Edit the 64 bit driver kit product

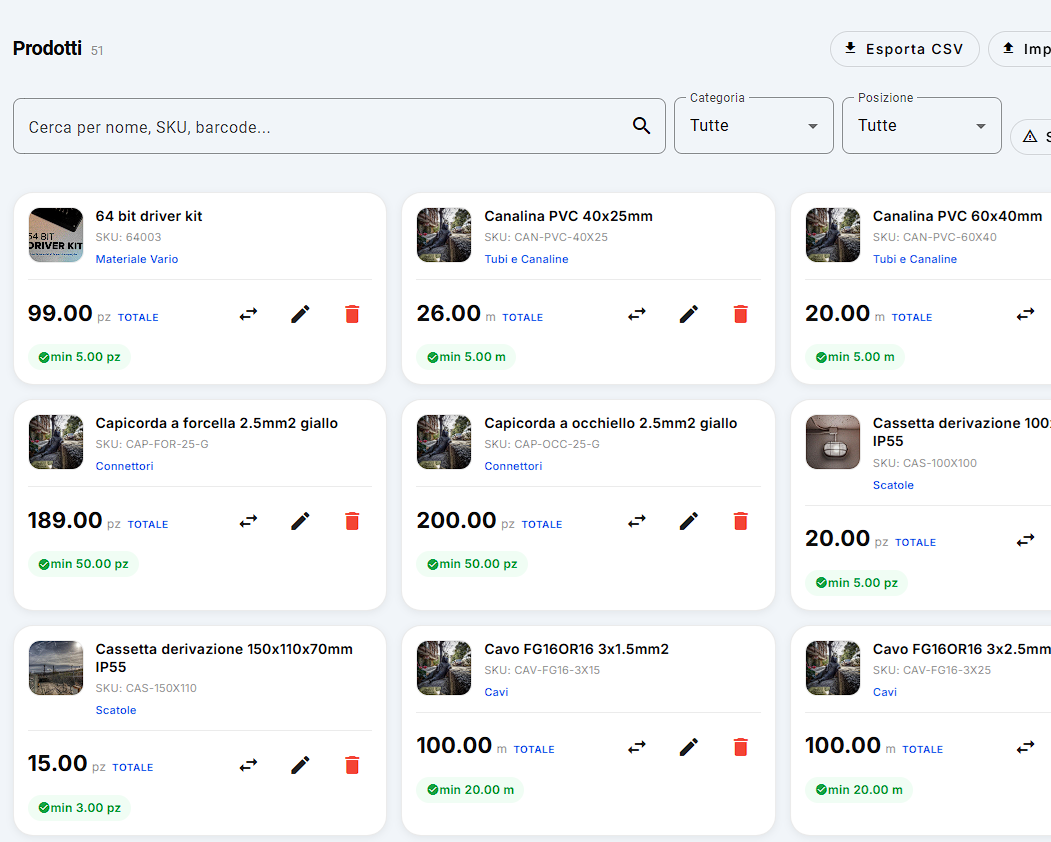[x=300, y=314]
